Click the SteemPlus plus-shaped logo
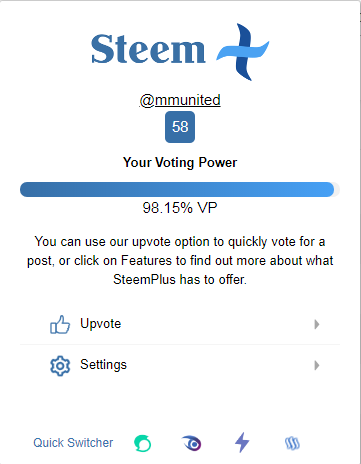 pos(243,52)
